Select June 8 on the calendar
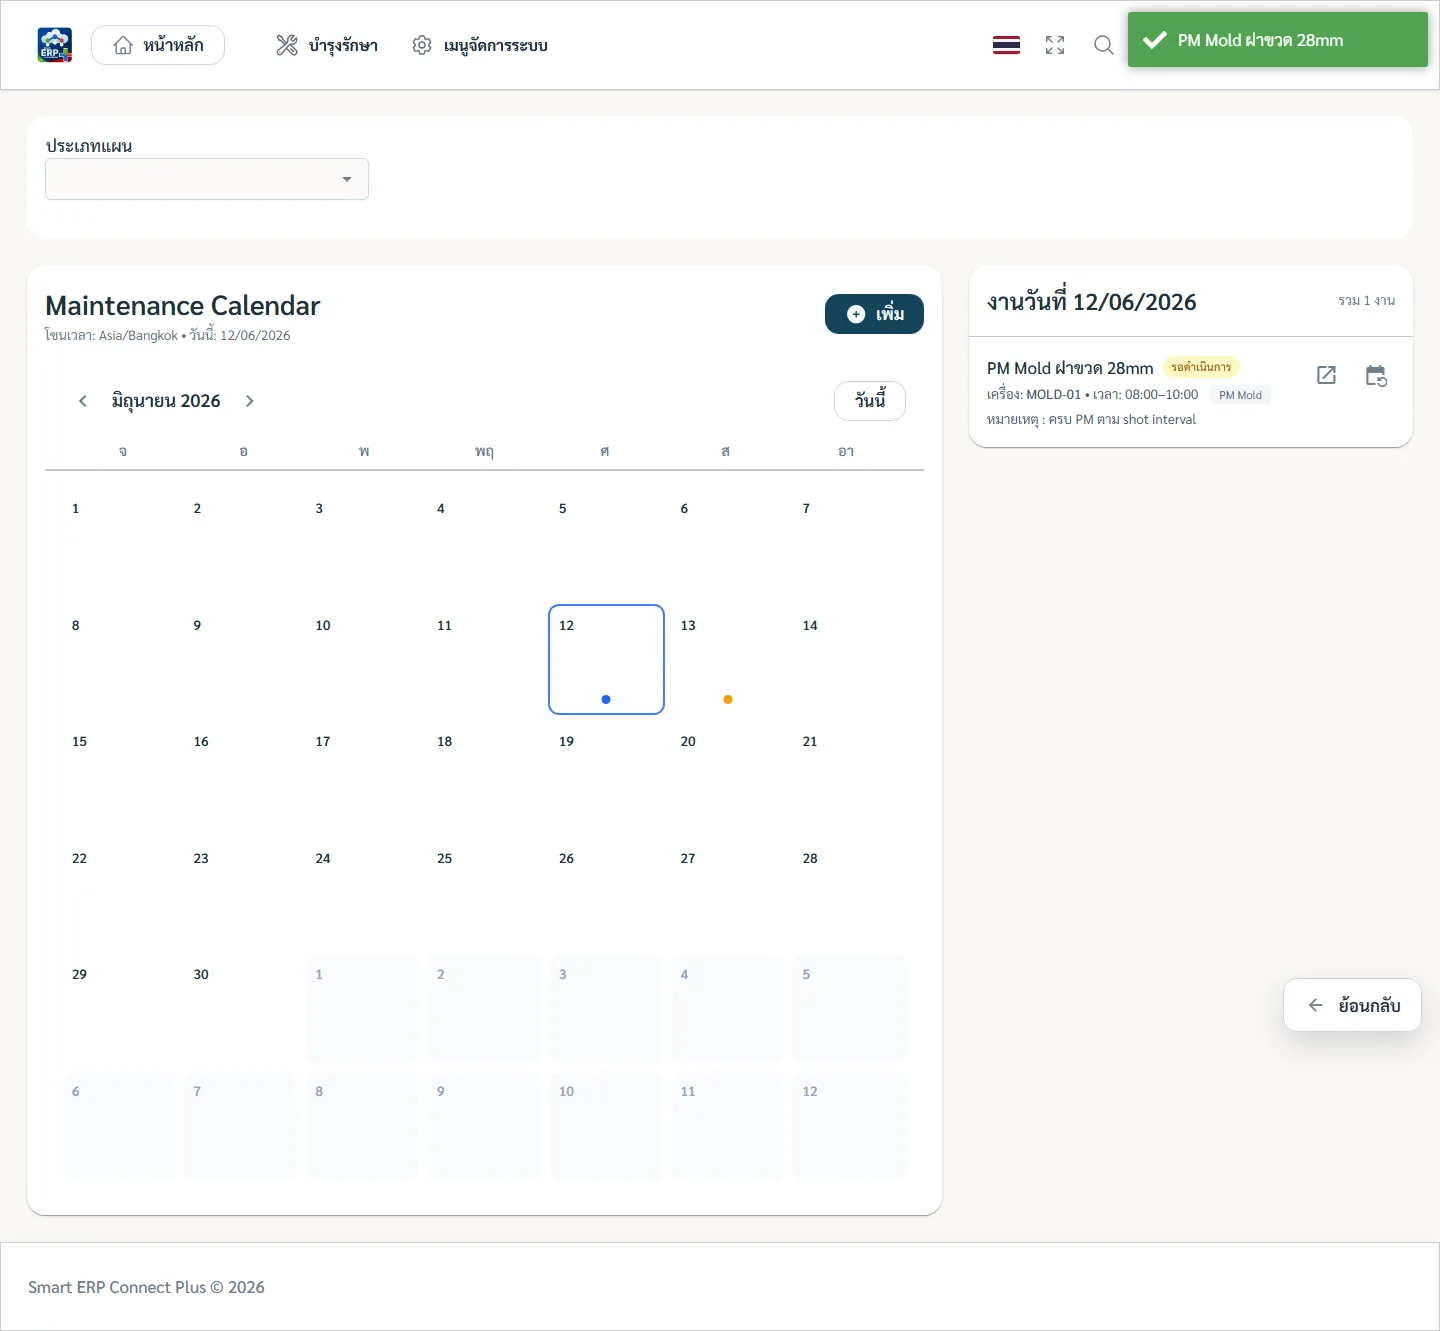The image size is (1440, 1331). [119, 659]
